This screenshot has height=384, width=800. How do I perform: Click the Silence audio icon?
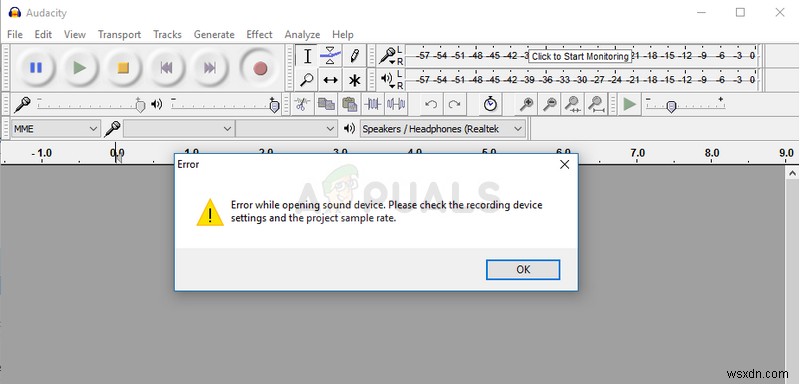tap(396, 105)
